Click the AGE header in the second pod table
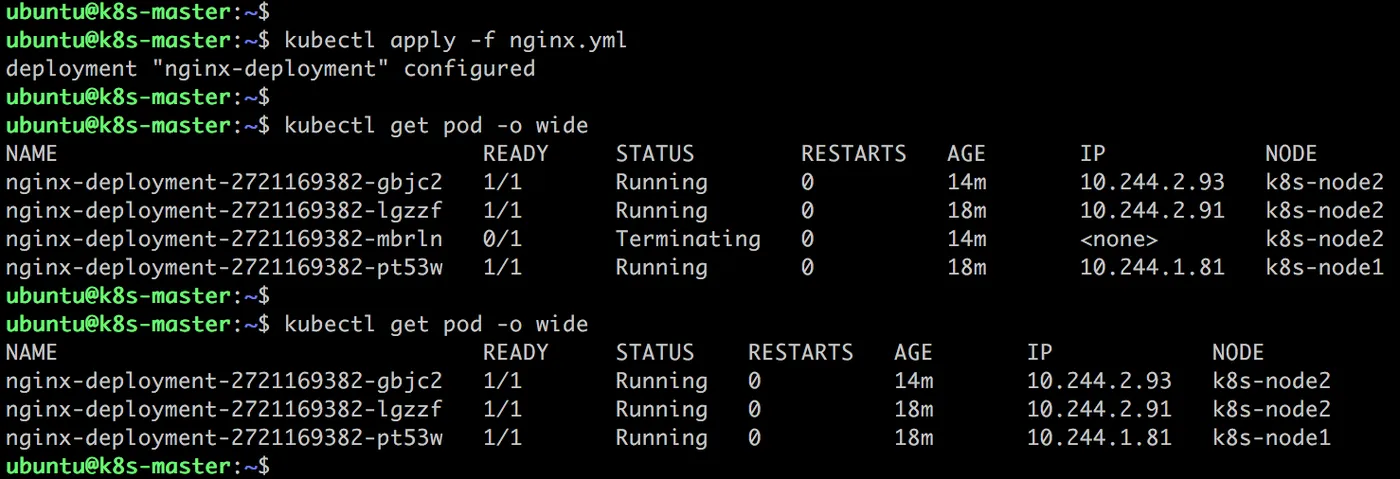This screenshot has width=1400, height=479. pyautogui.click(x=913, y=353)
